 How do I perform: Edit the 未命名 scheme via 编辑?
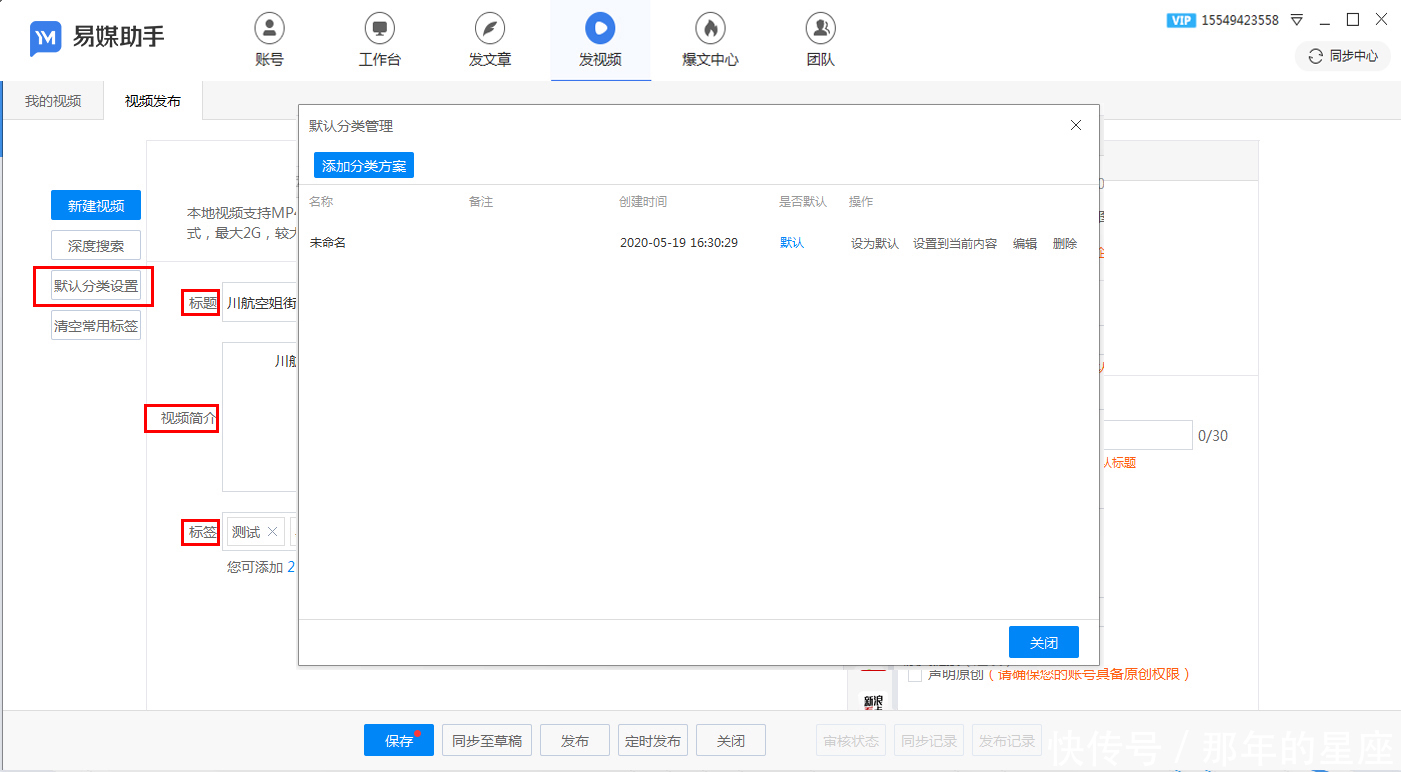tap(1024, 242)
